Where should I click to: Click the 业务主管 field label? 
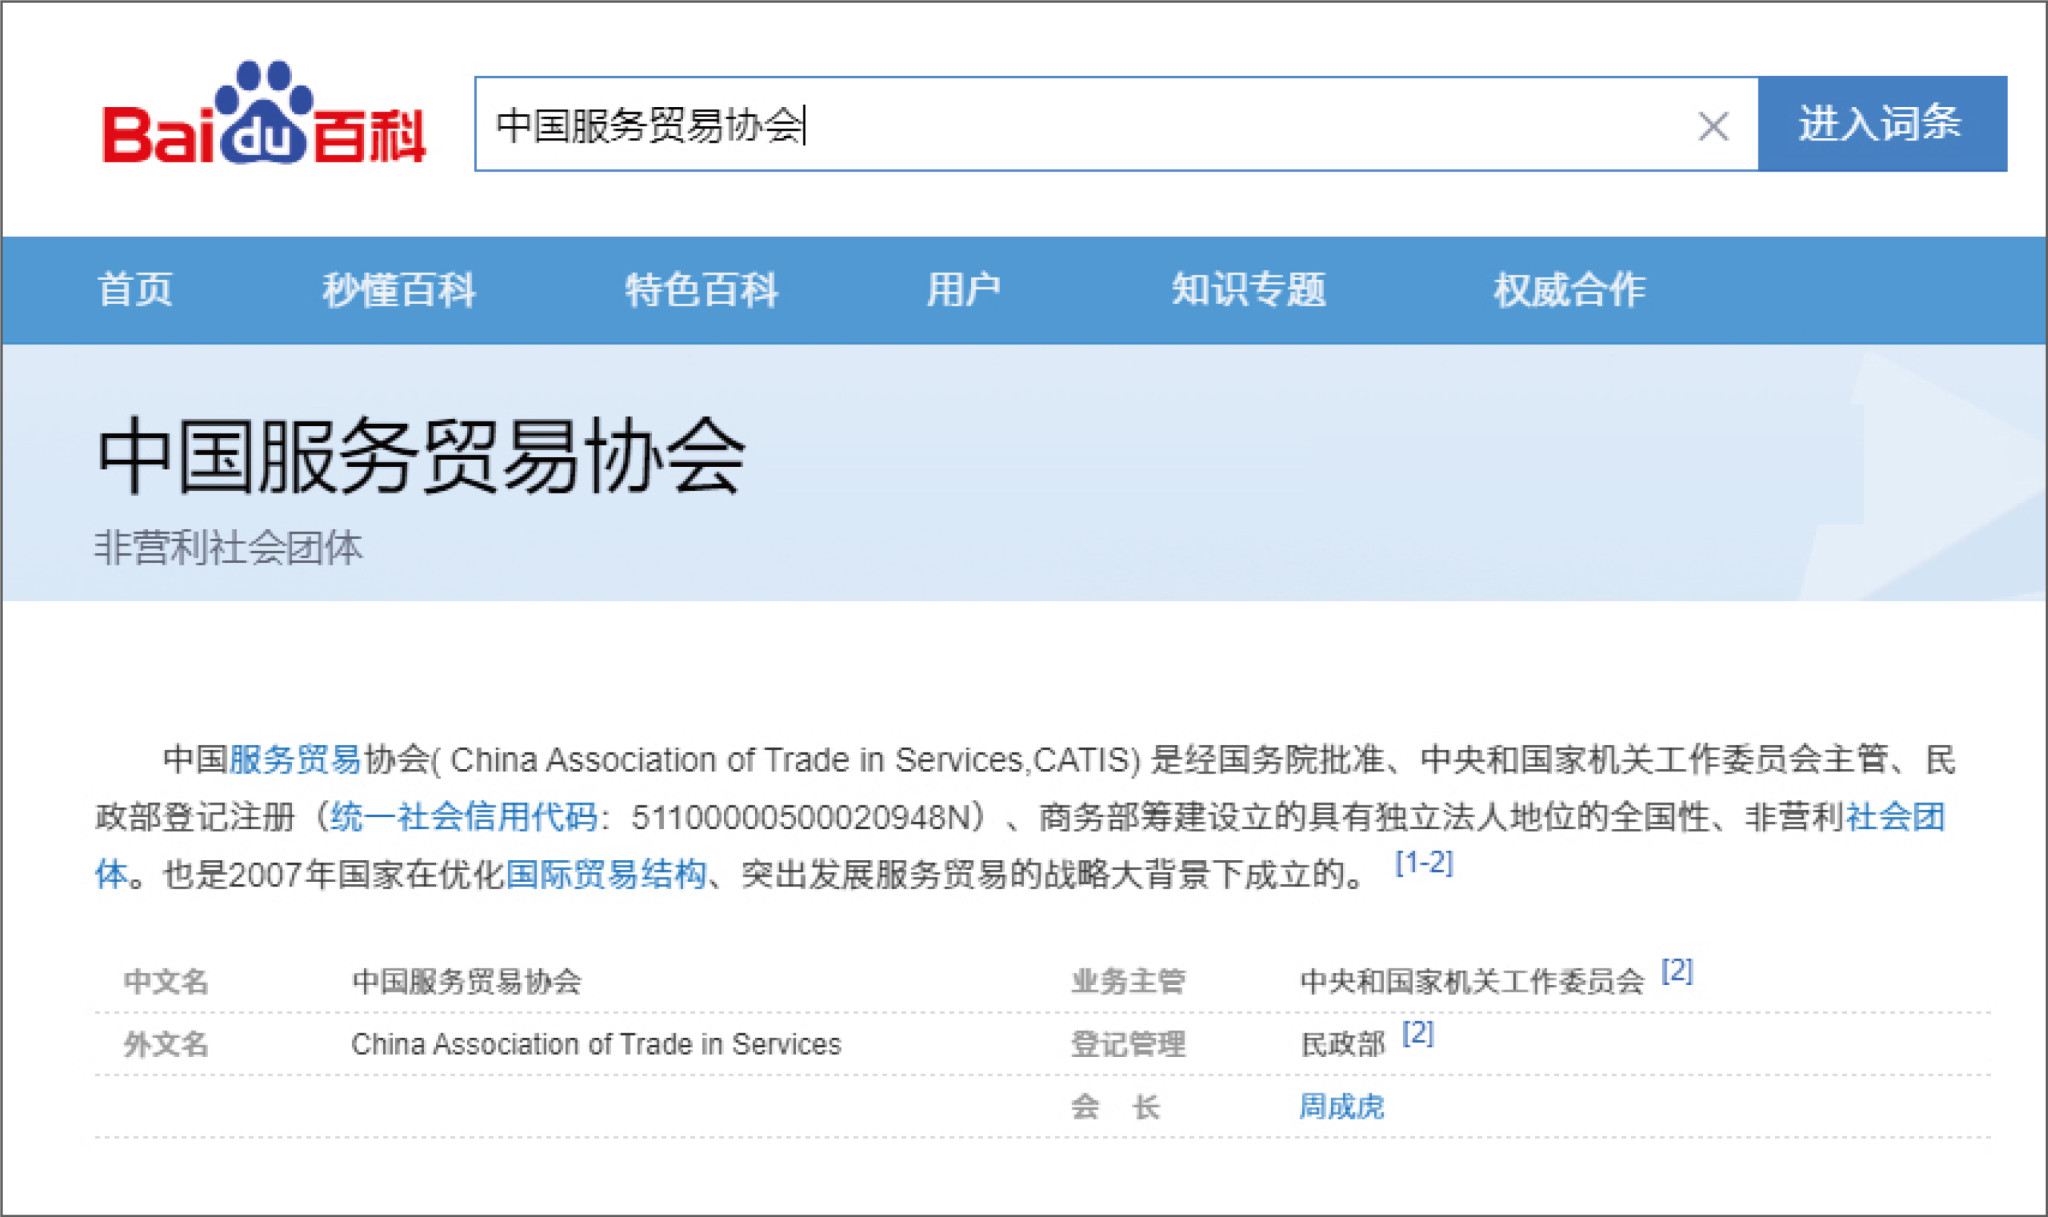click(x=1128, y=982)
